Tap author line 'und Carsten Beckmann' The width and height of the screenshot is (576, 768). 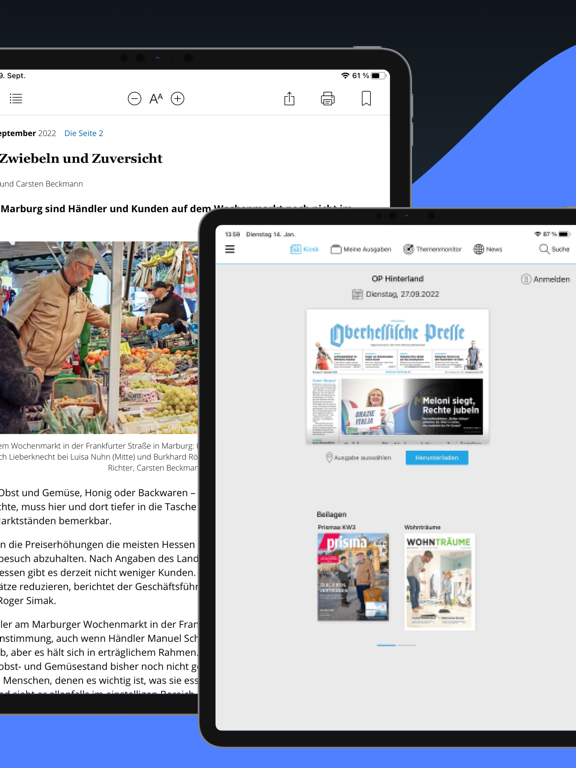(x=42, y=184)
